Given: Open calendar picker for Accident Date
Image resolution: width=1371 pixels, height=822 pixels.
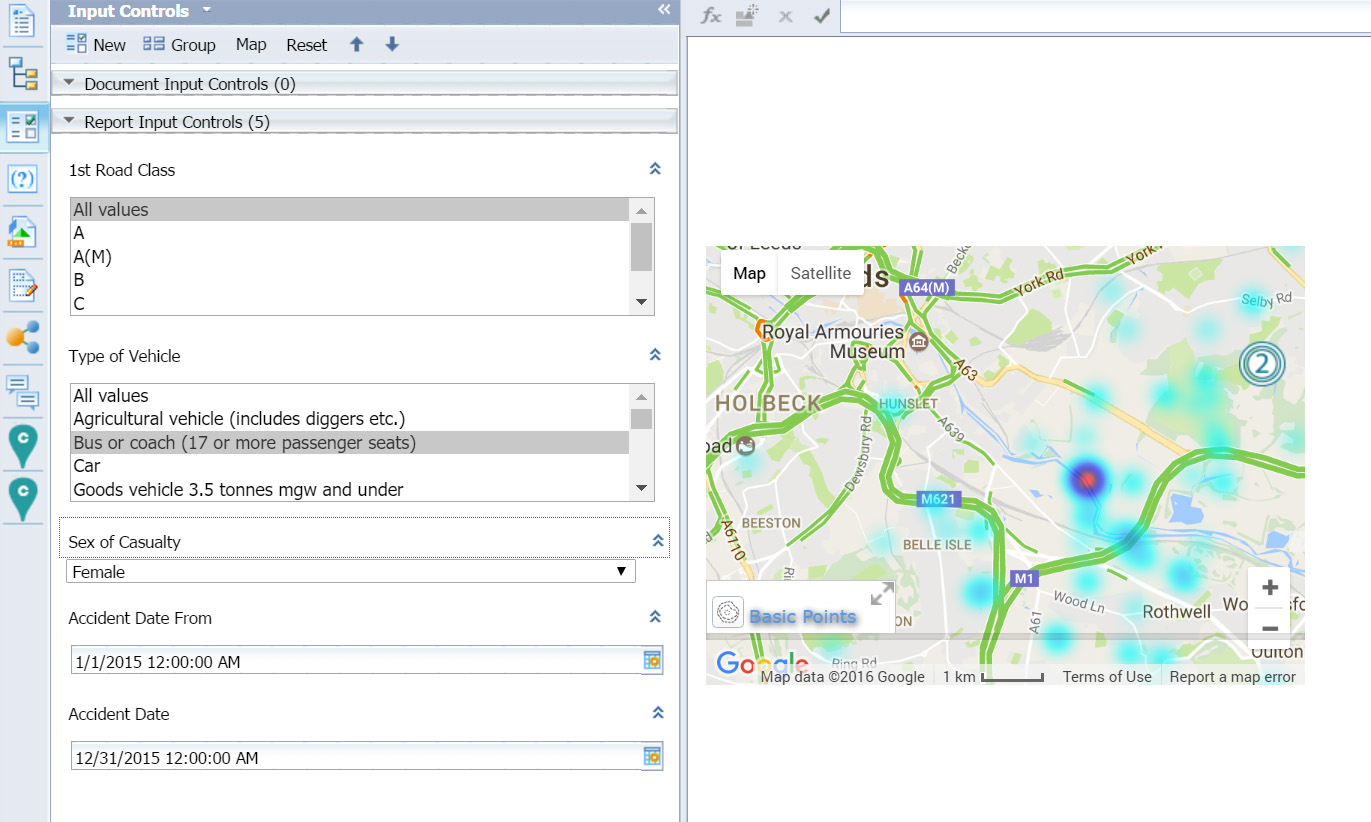Looking at the screenshot, I should (x=652, y=756).
